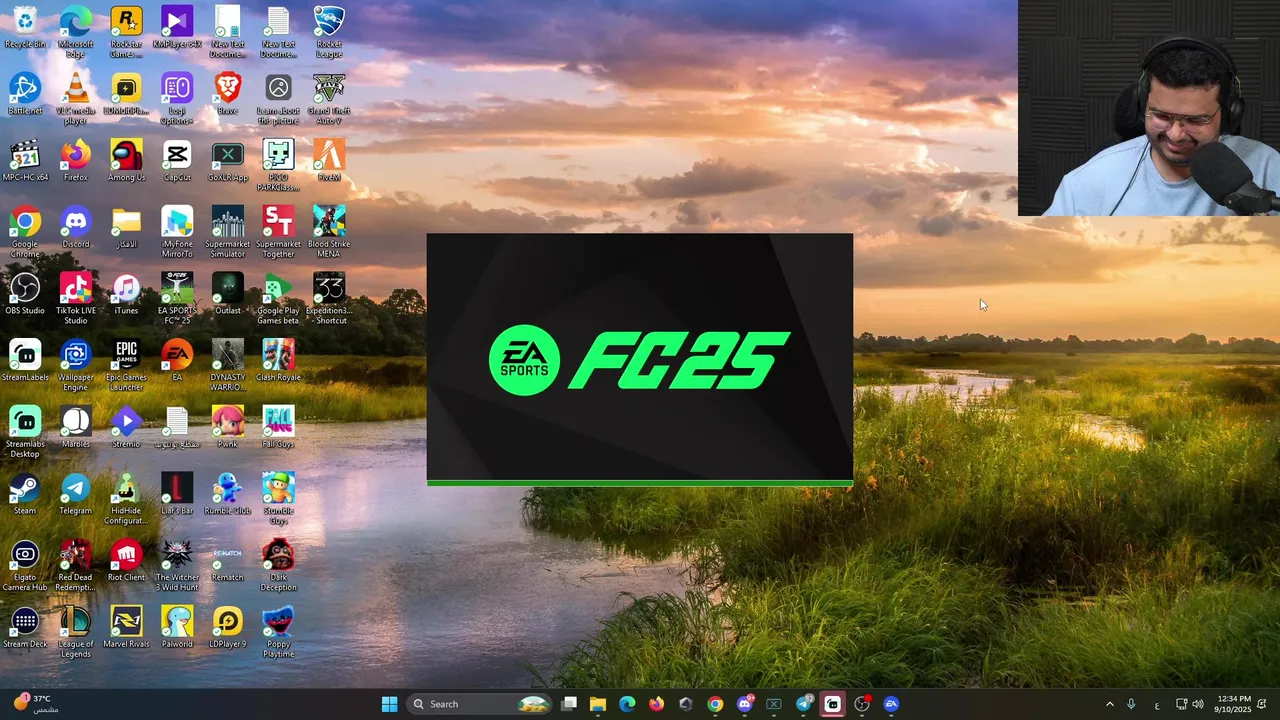
Task: Select the MPC-HC x64 desktop icon
Action: click(25, 161)
